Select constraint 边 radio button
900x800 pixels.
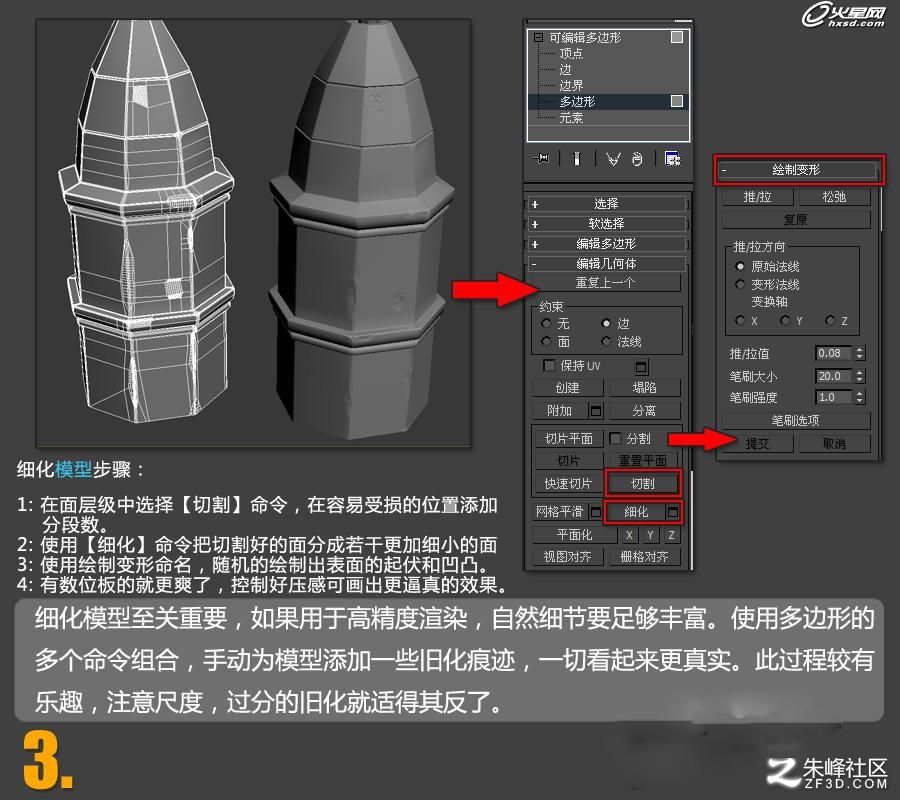606,323
